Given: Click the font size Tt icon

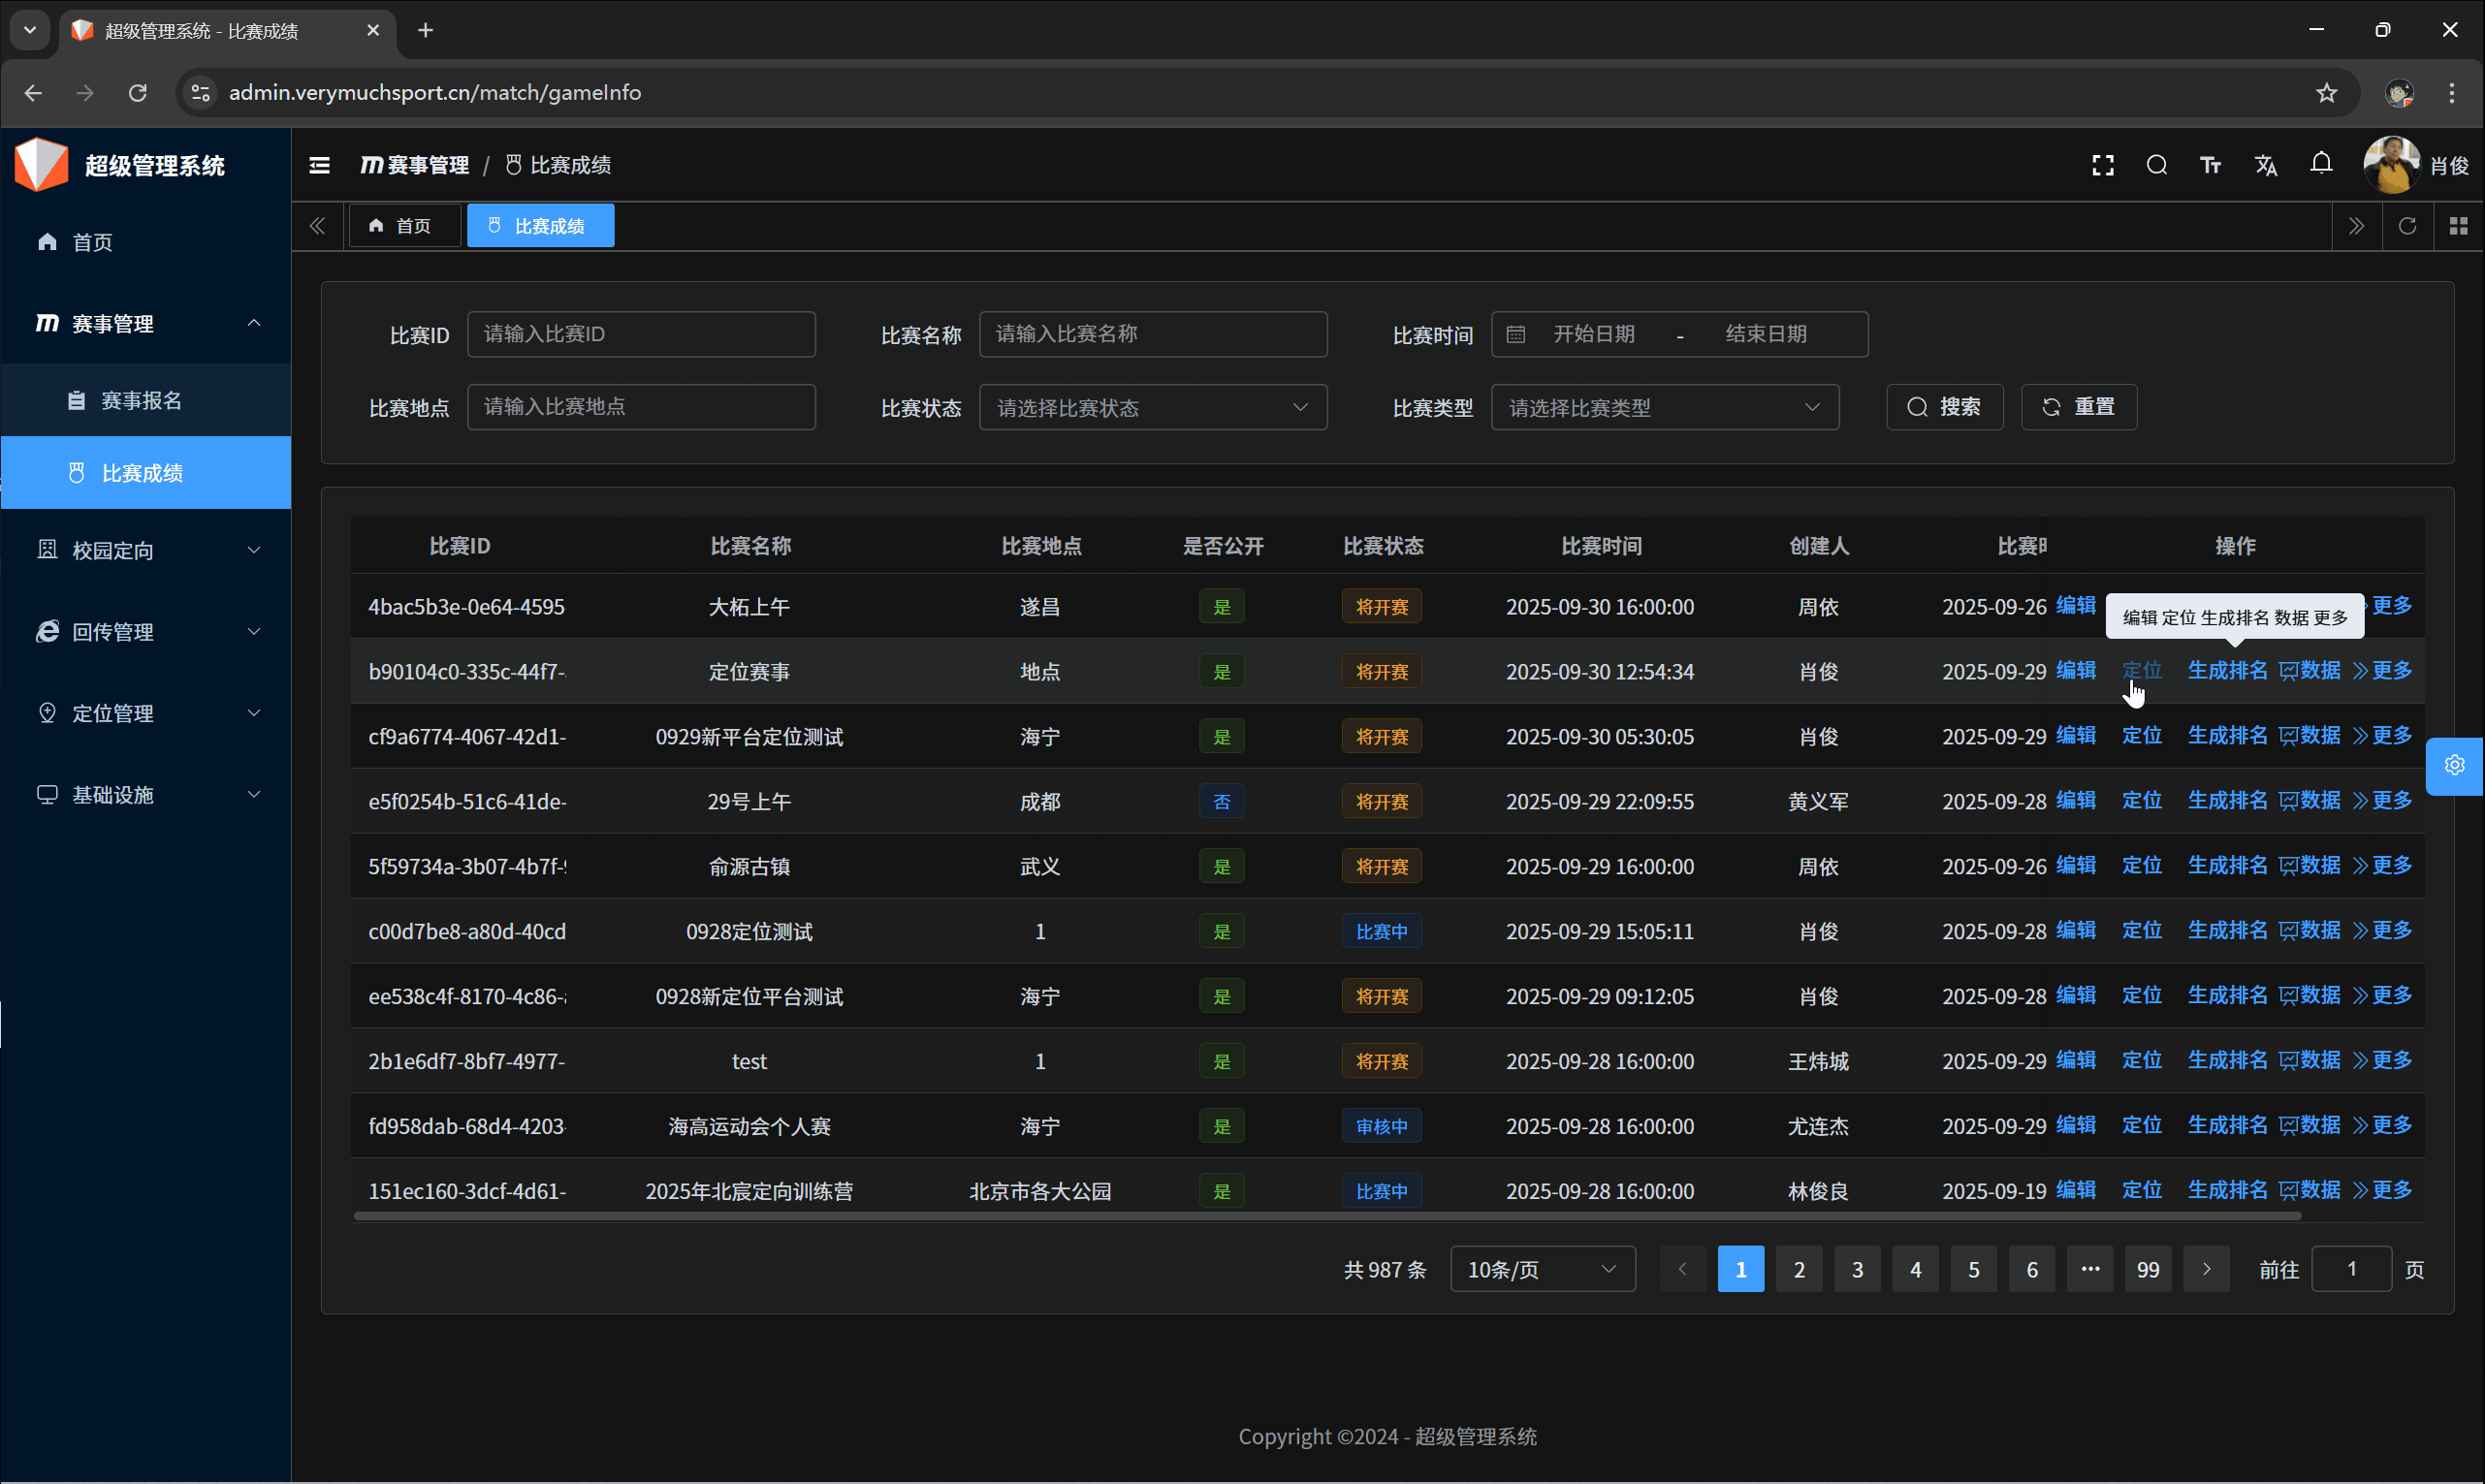Looking at the screenshot, I should pos(2210,165).
